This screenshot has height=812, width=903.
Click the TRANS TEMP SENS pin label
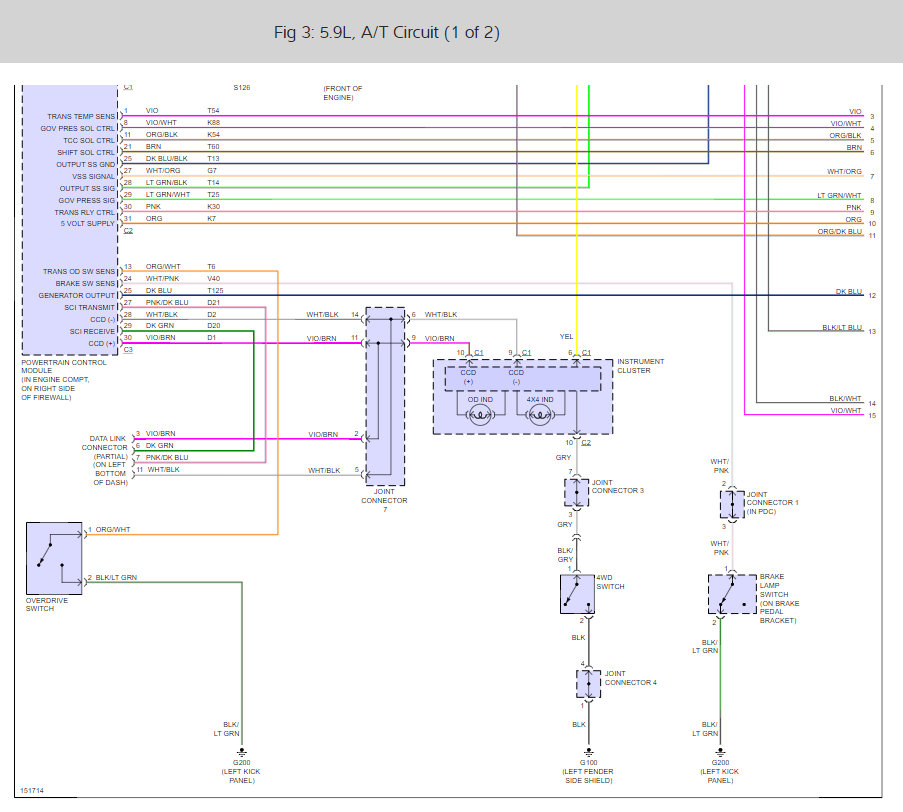[x=81, y=116]
